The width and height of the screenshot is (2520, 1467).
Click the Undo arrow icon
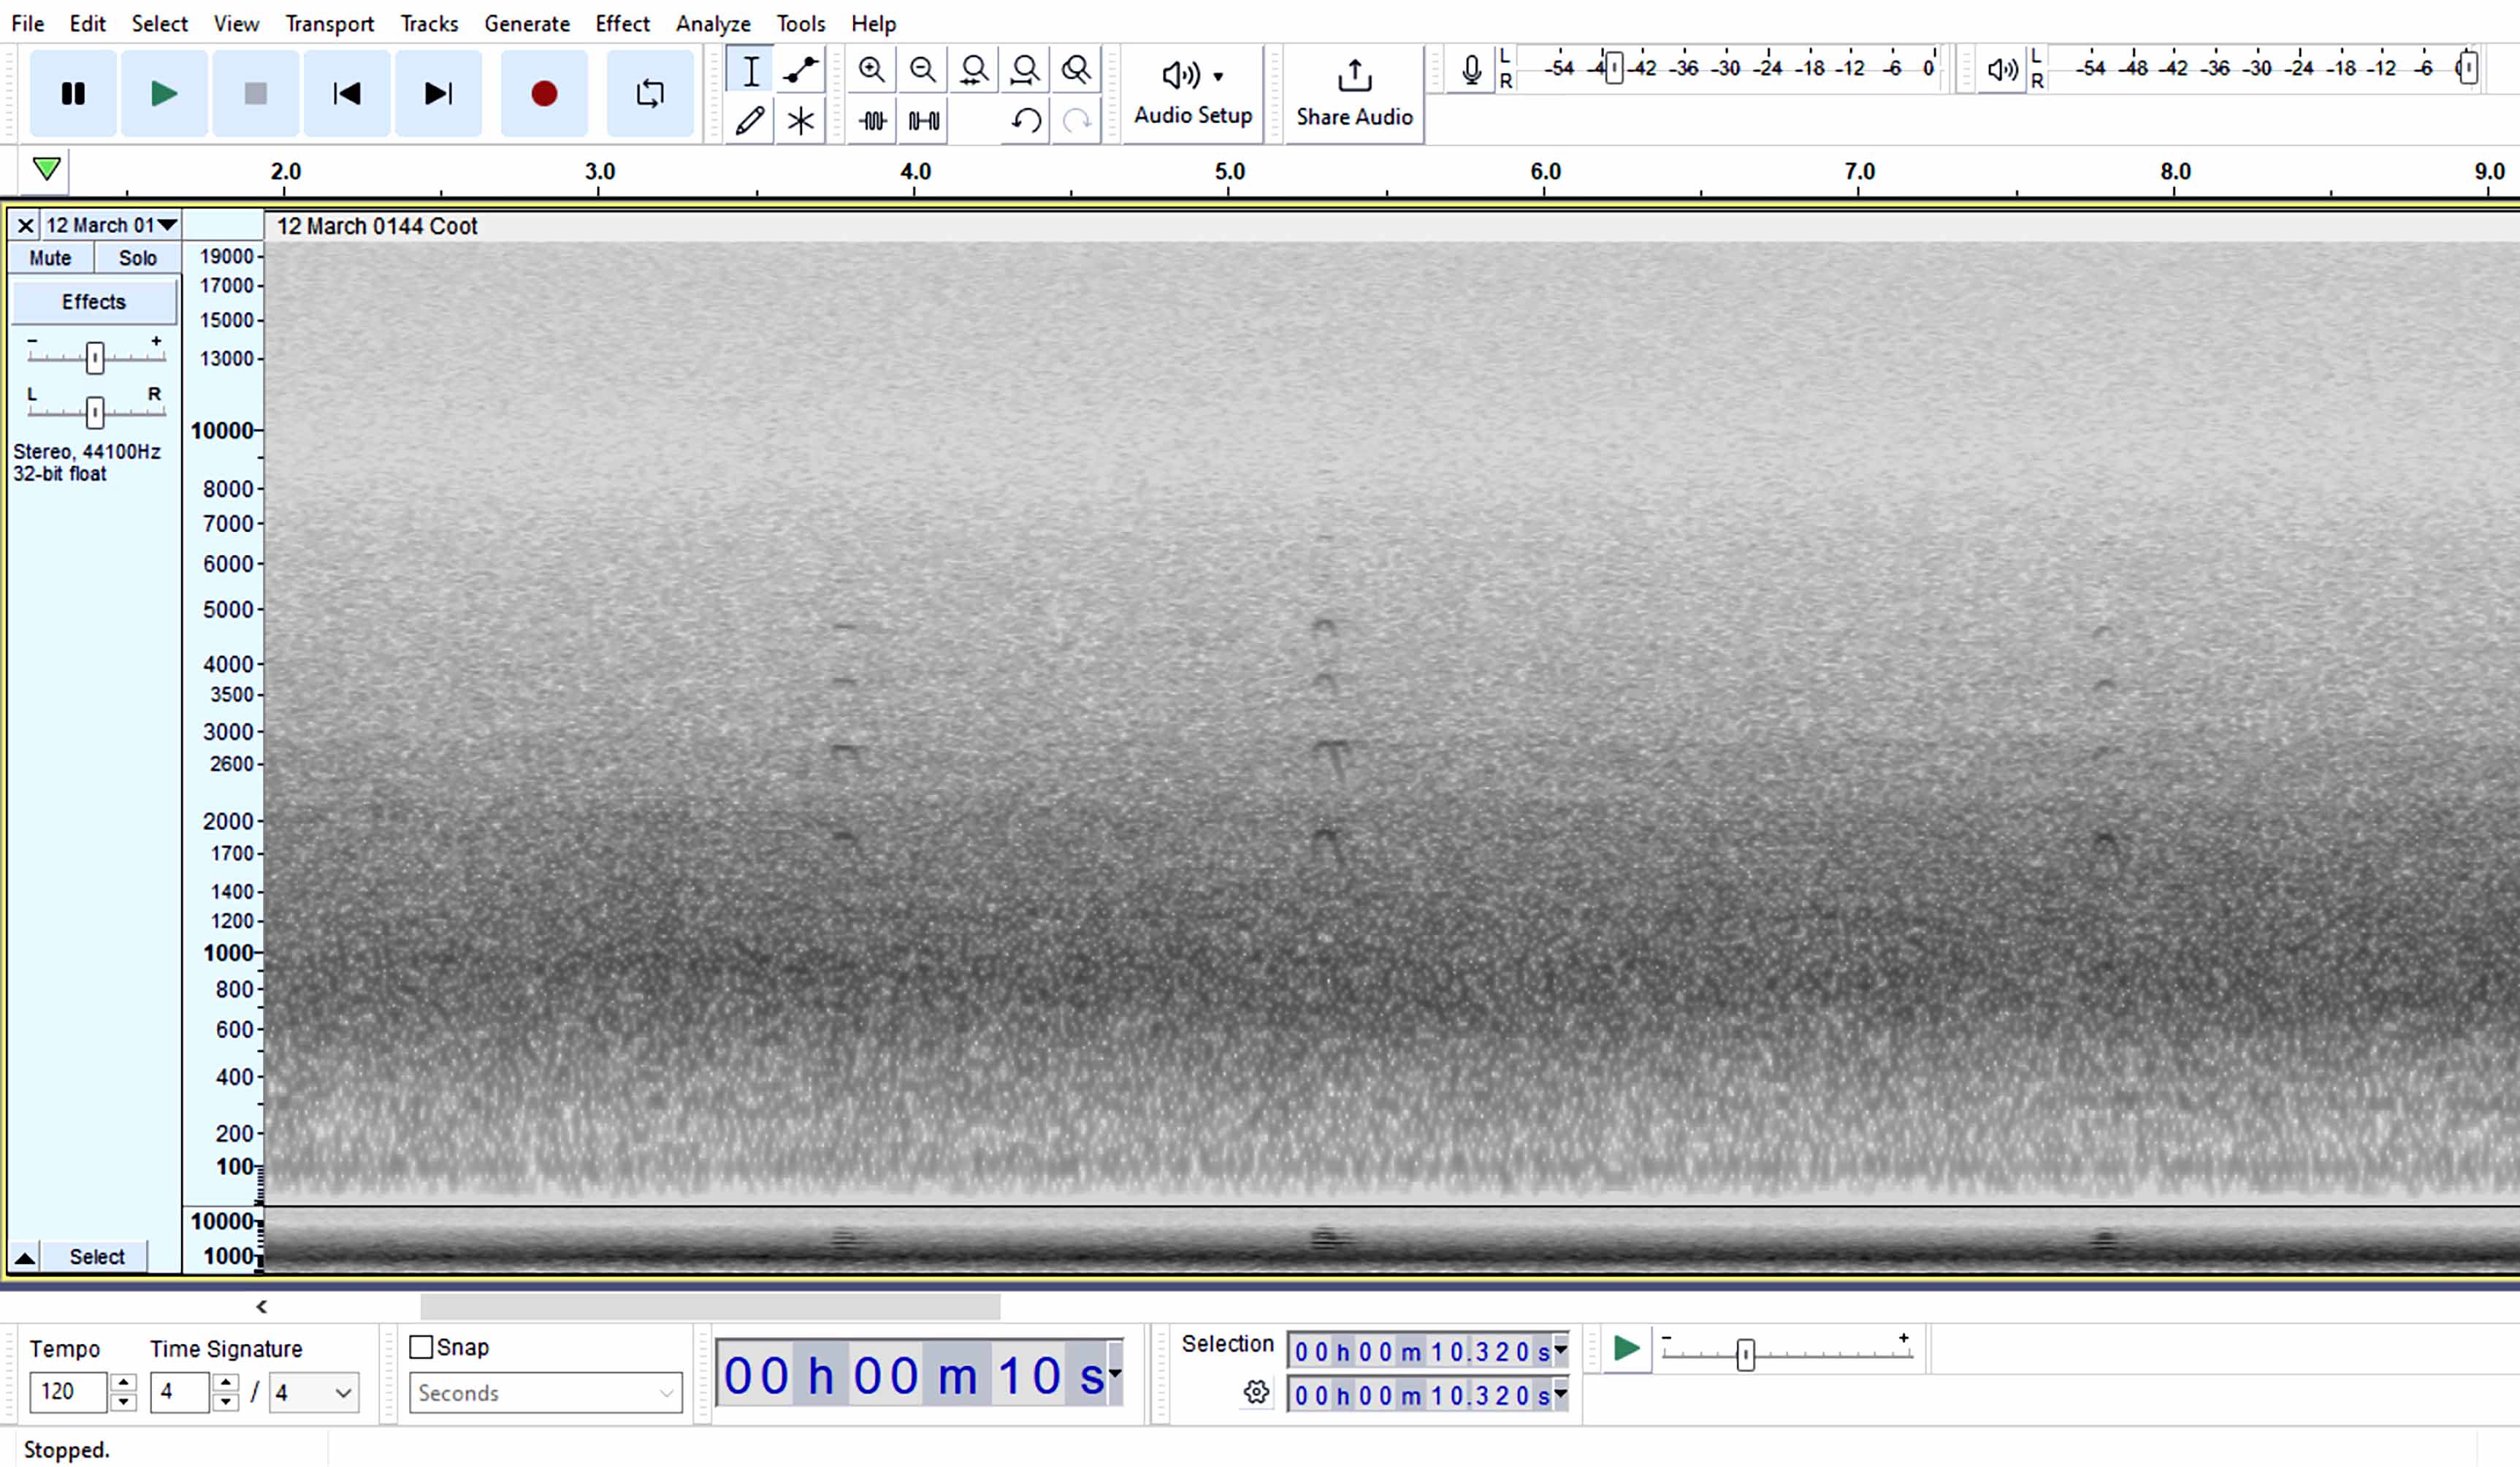tap(1025, 121)
